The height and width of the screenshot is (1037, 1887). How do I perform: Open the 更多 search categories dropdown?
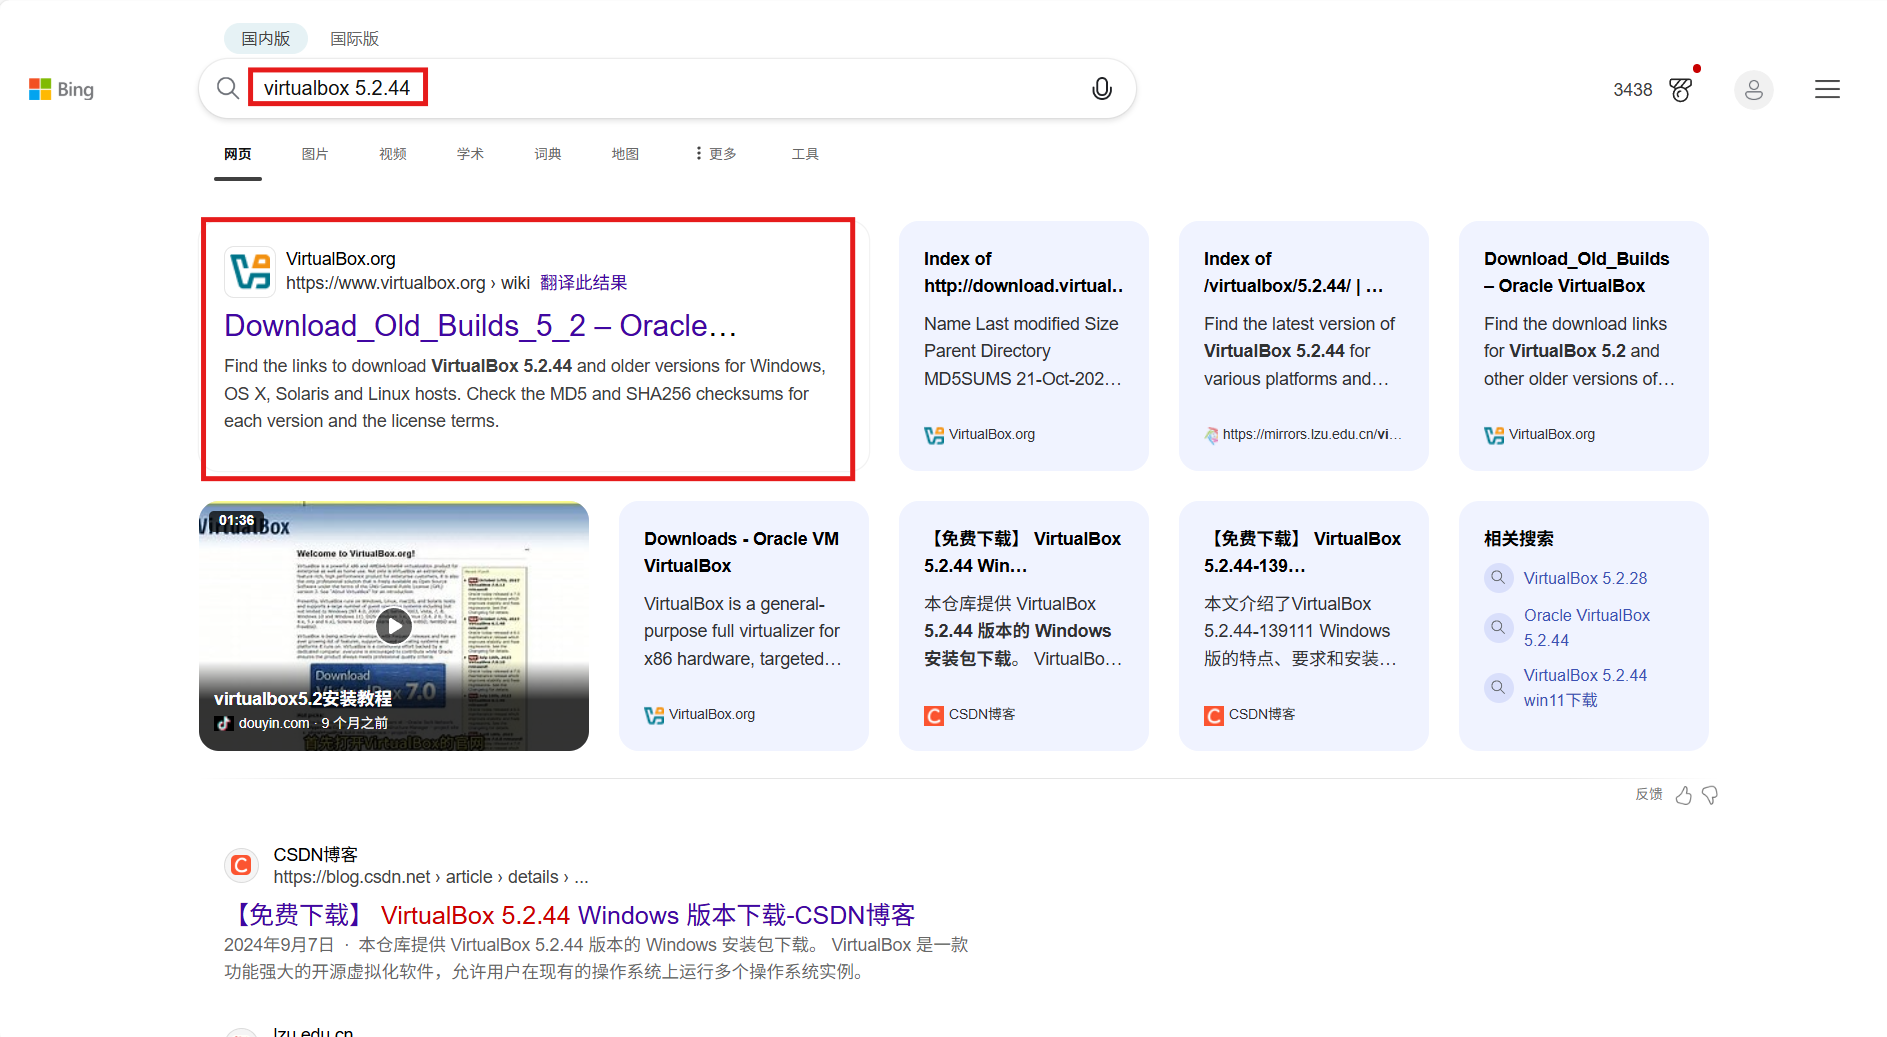pyautogui.click(x=716, y=153)
